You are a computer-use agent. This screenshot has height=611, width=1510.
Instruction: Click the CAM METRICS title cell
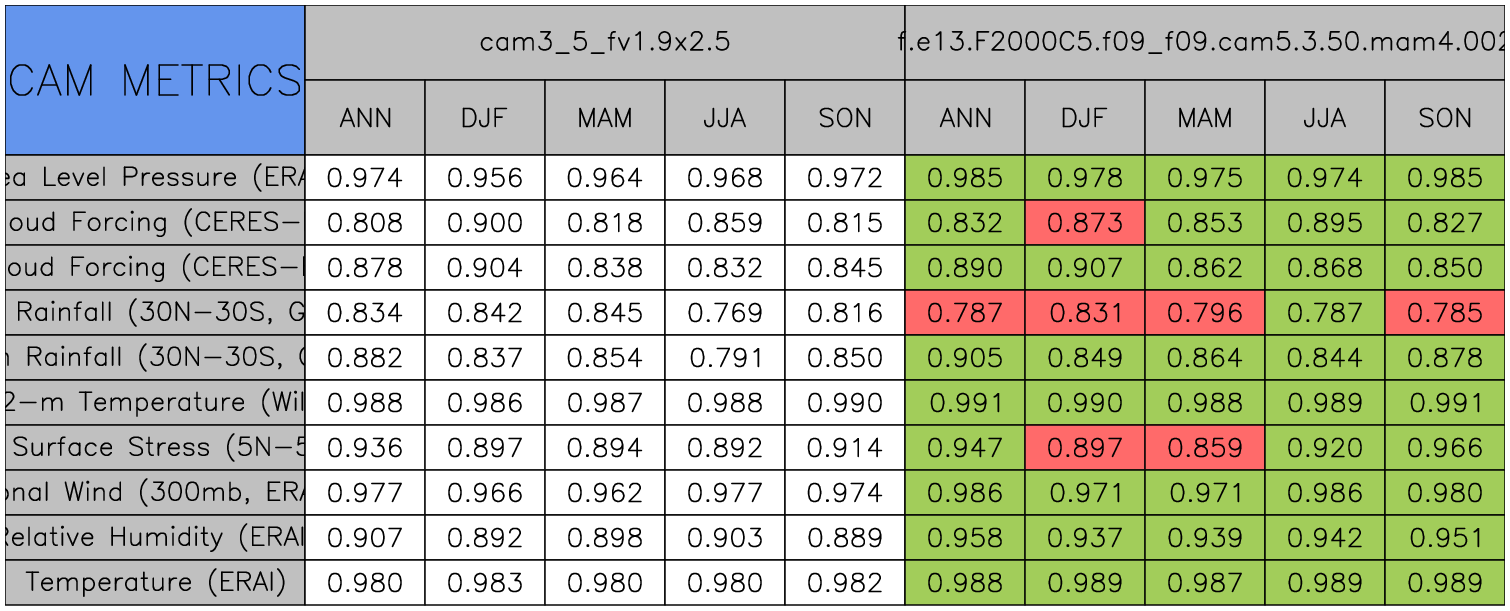tap(155, 80)
